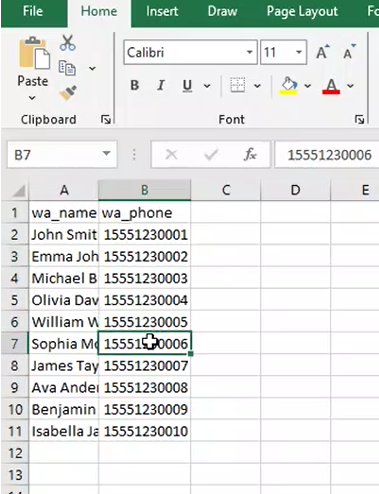
Task: Click cell containing wa_name
Action: tap(64, 213)
